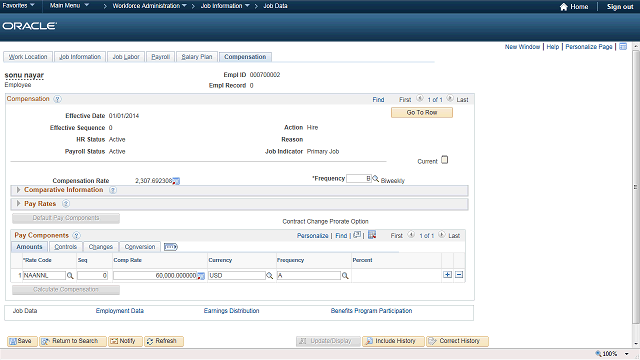
Task: Open Rate Code lookup magnifier
Action: click(x=70, y=276)
